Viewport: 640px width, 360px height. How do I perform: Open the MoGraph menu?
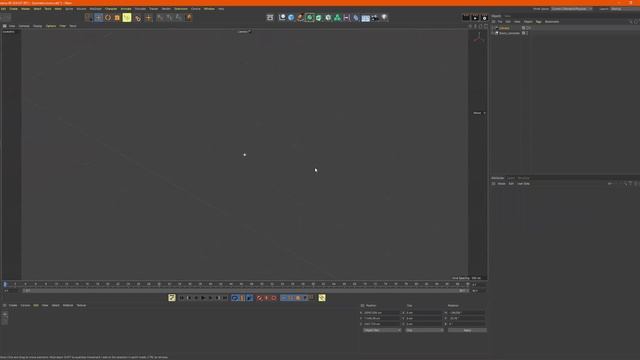[x=96, y=9]
